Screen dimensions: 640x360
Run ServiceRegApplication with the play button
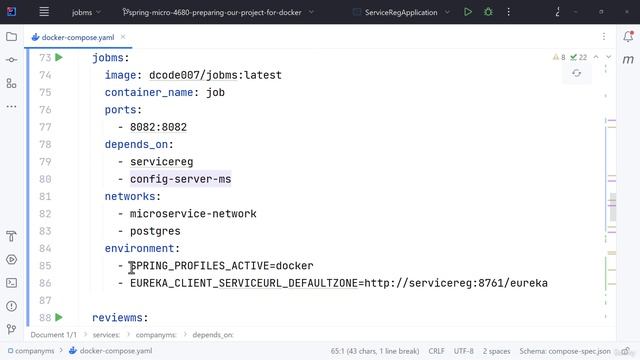click(x=468, y=12)
